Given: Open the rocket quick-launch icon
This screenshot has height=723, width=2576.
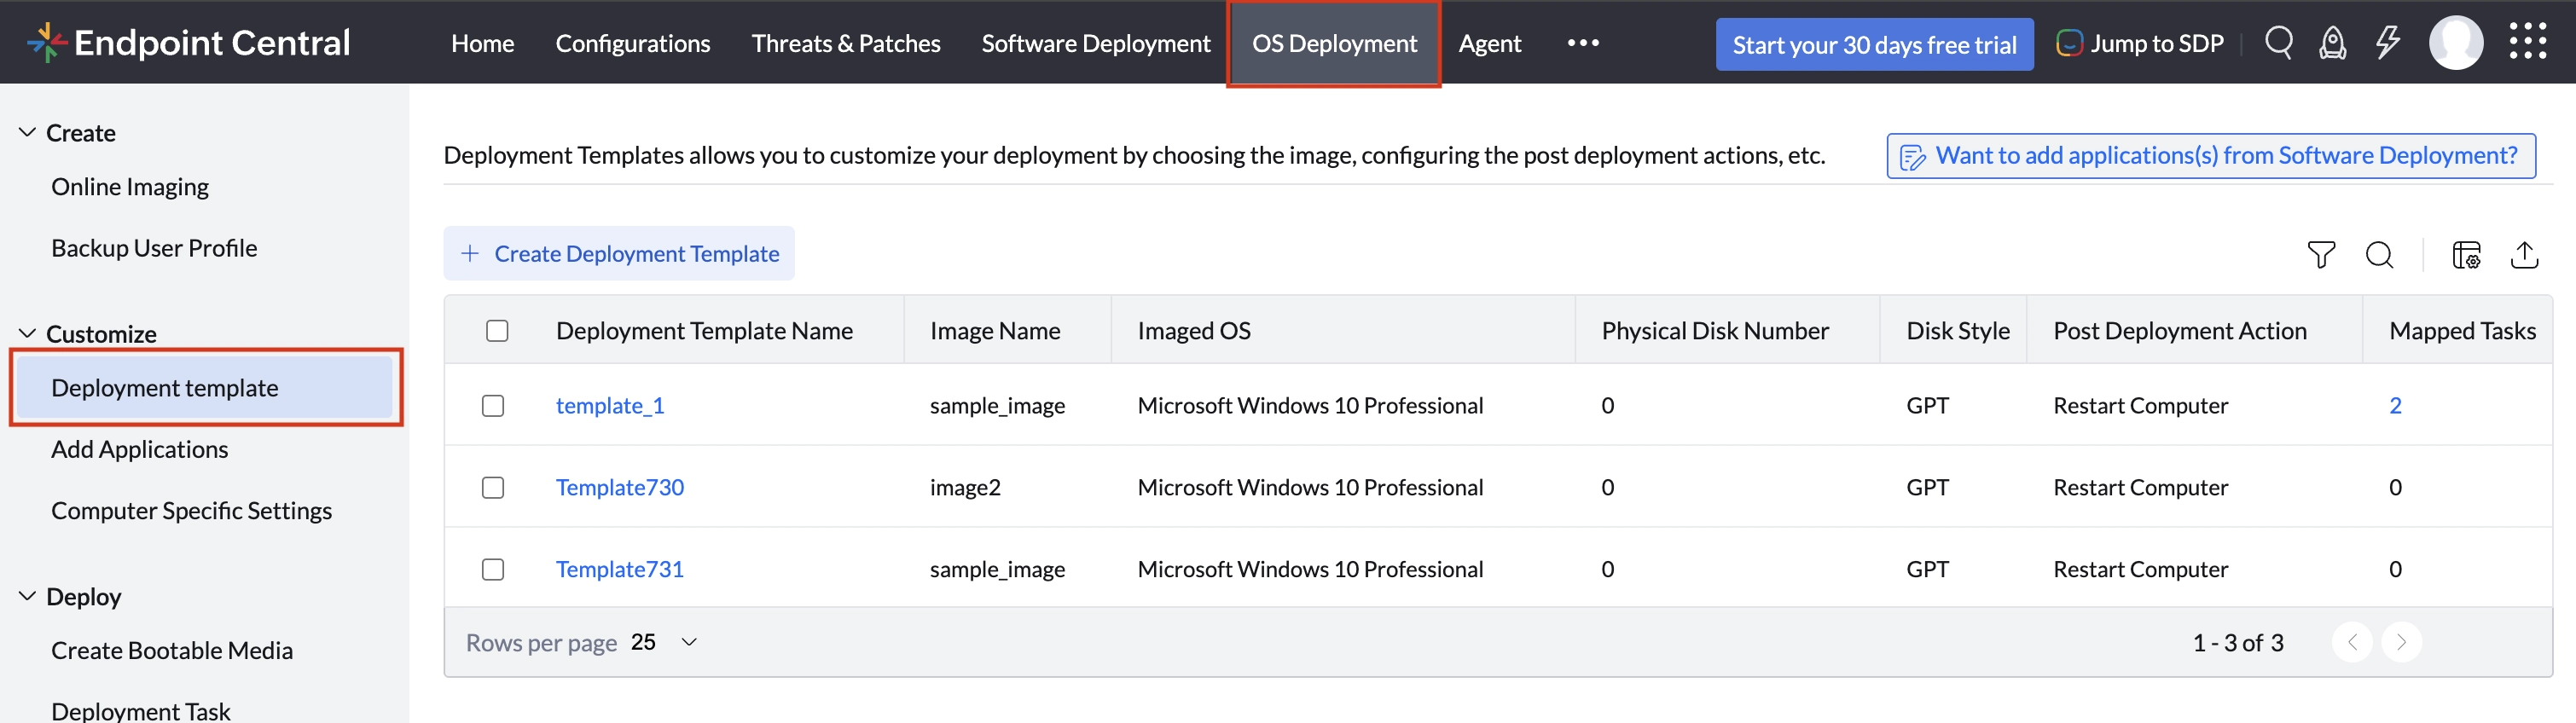Looking at the screenshot, I should point(2333,42).
